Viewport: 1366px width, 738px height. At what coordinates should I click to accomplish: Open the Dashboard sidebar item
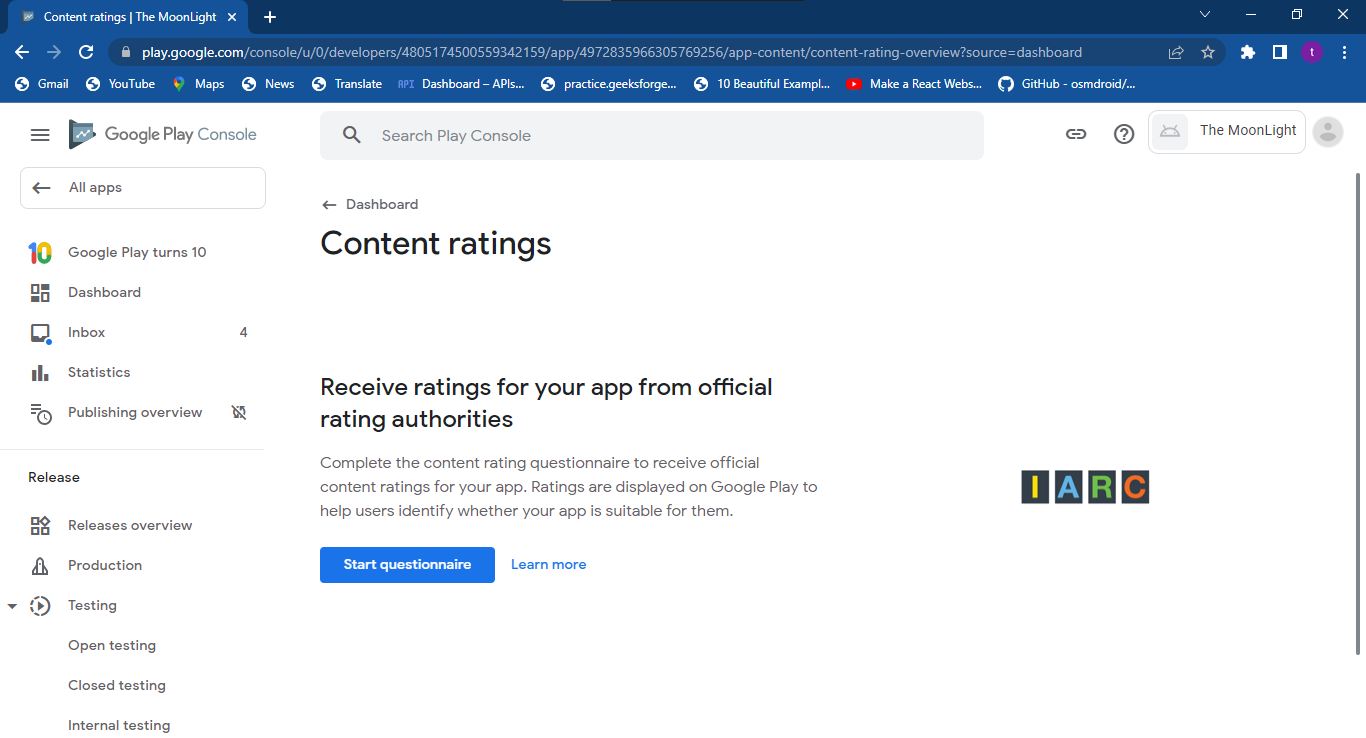pos(132,293)
